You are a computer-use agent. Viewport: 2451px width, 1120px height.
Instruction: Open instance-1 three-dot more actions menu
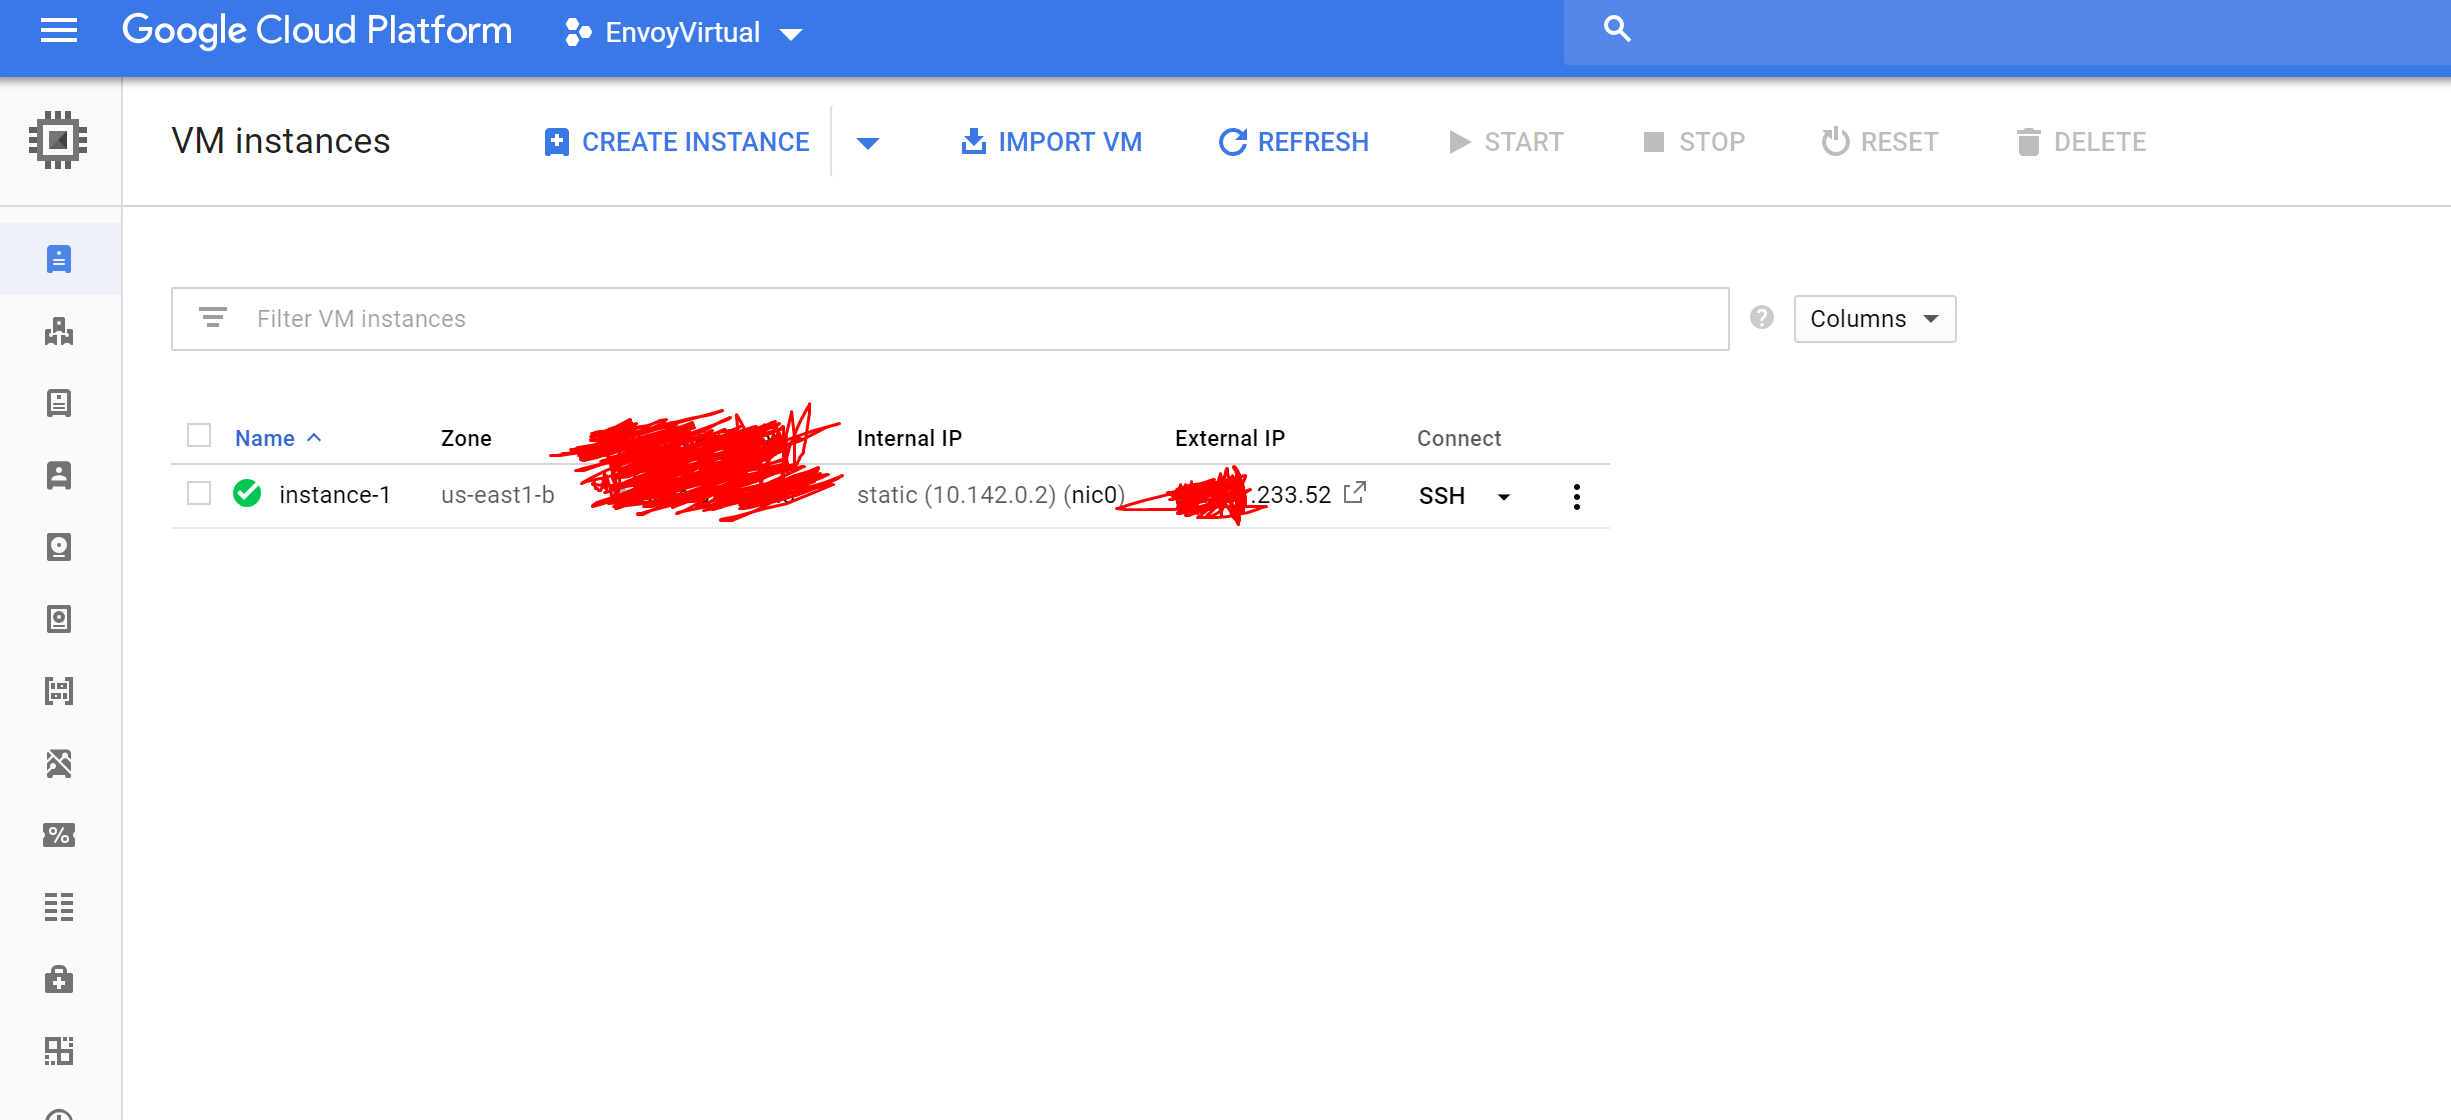[x=1577, y=497]
